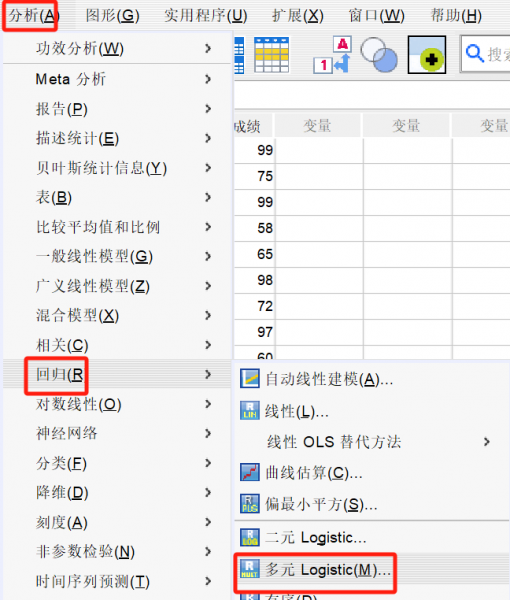The image size is (510, 600).
Task: Open the 实用程序(U) menu
Action: point(206,16)
